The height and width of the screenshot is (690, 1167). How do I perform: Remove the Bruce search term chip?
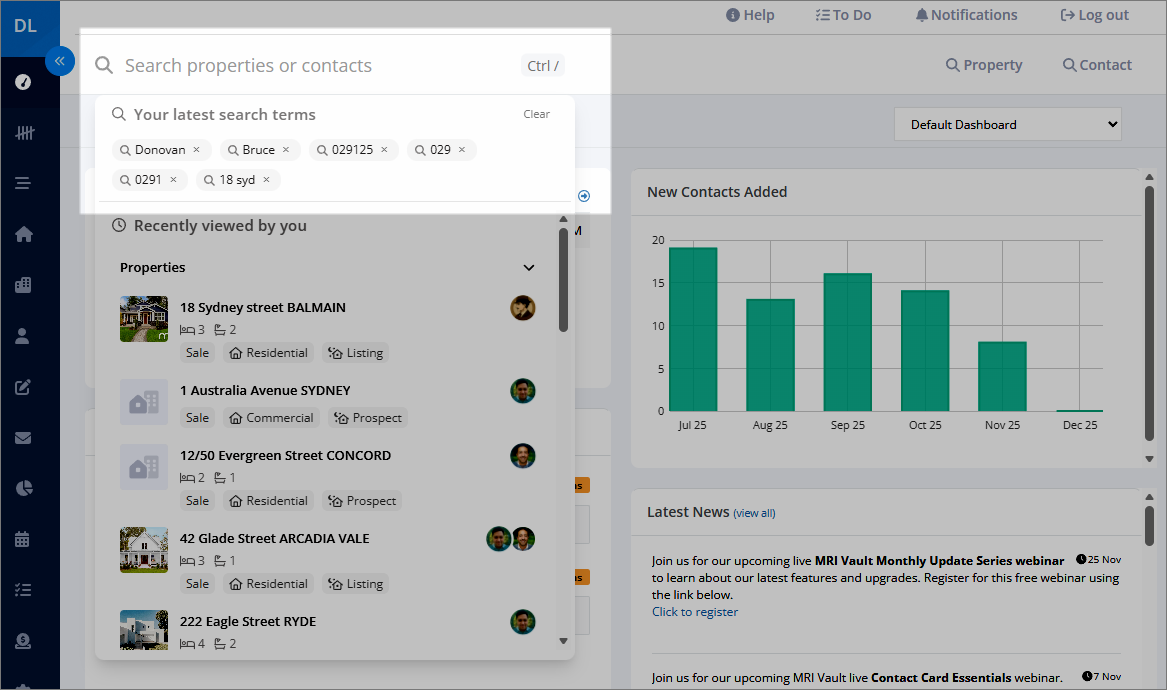(x=286, y=150)
